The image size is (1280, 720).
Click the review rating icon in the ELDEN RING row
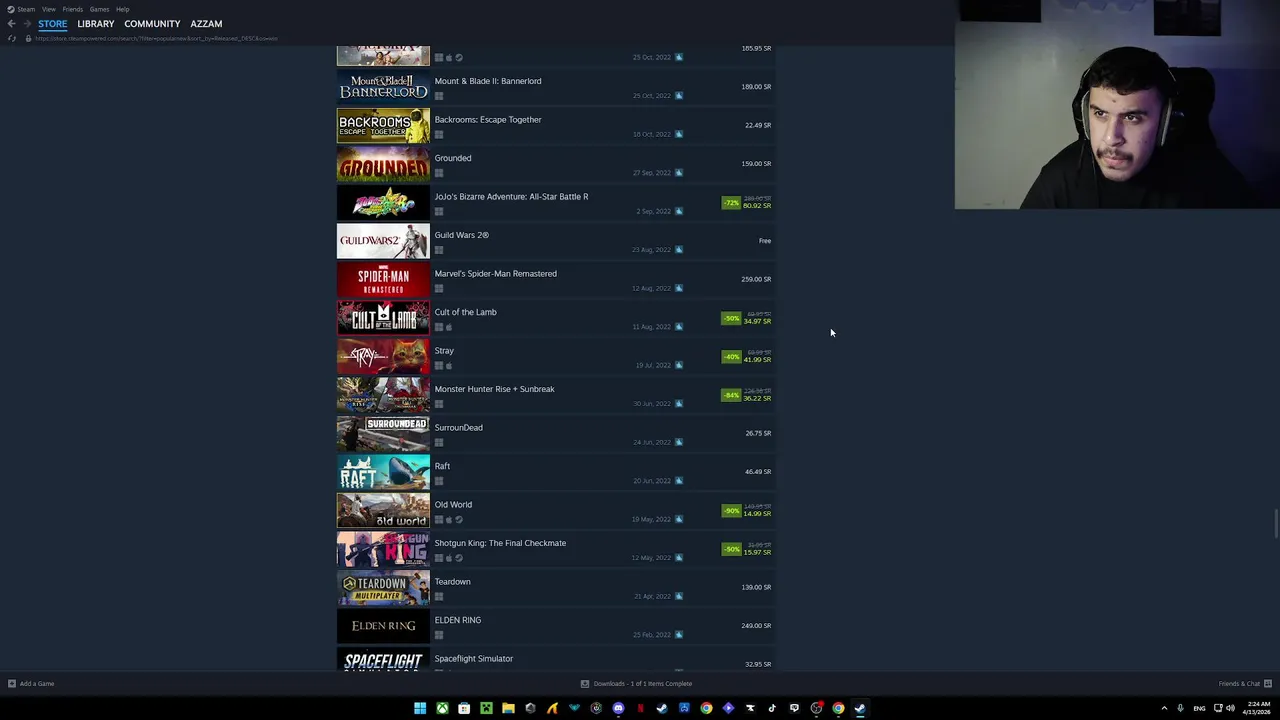679,635
